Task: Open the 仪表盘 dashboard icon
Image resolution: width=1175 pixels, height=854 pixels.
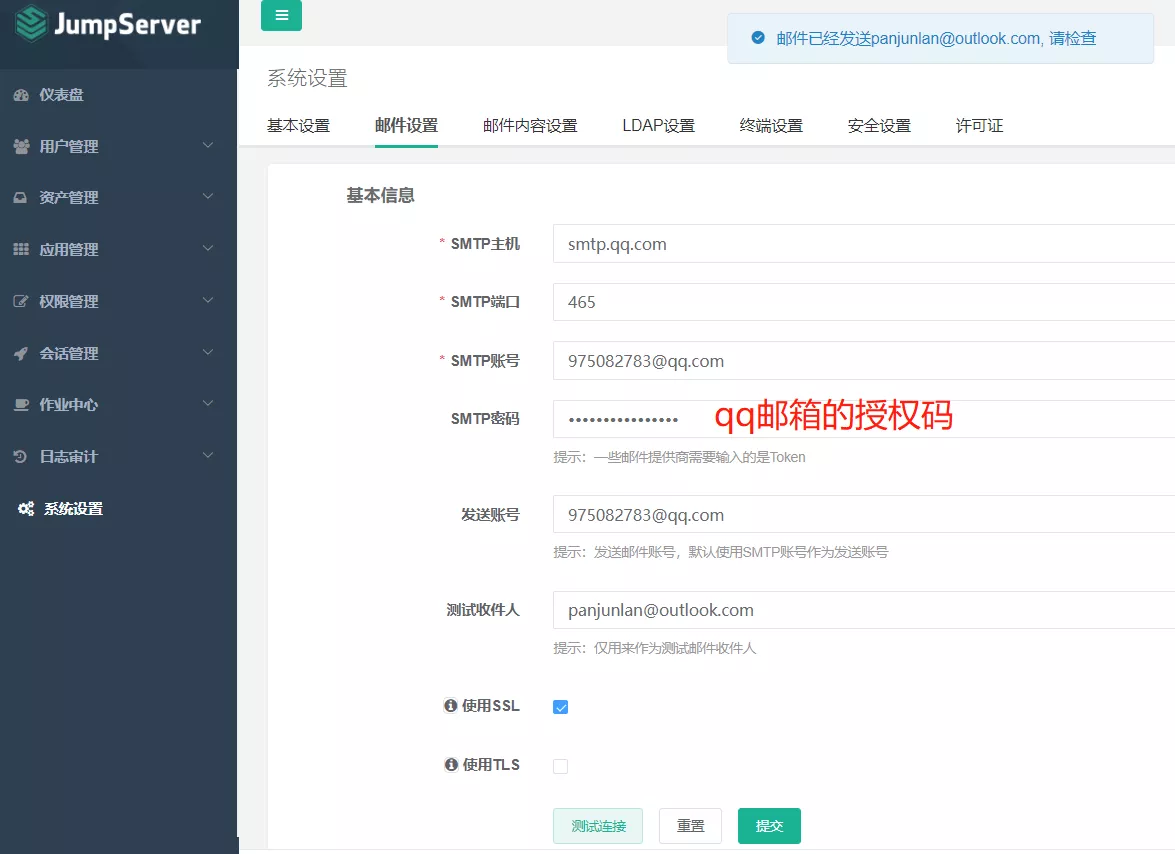Action: pos(21,95)
